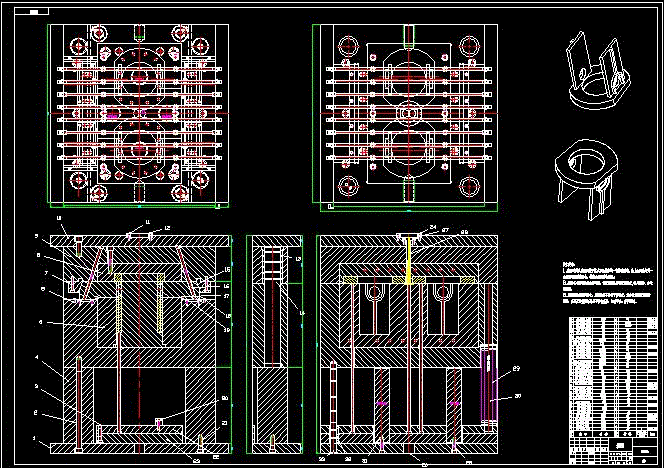
Task: Click part balloon number 4
Action: tap(37, 358)
